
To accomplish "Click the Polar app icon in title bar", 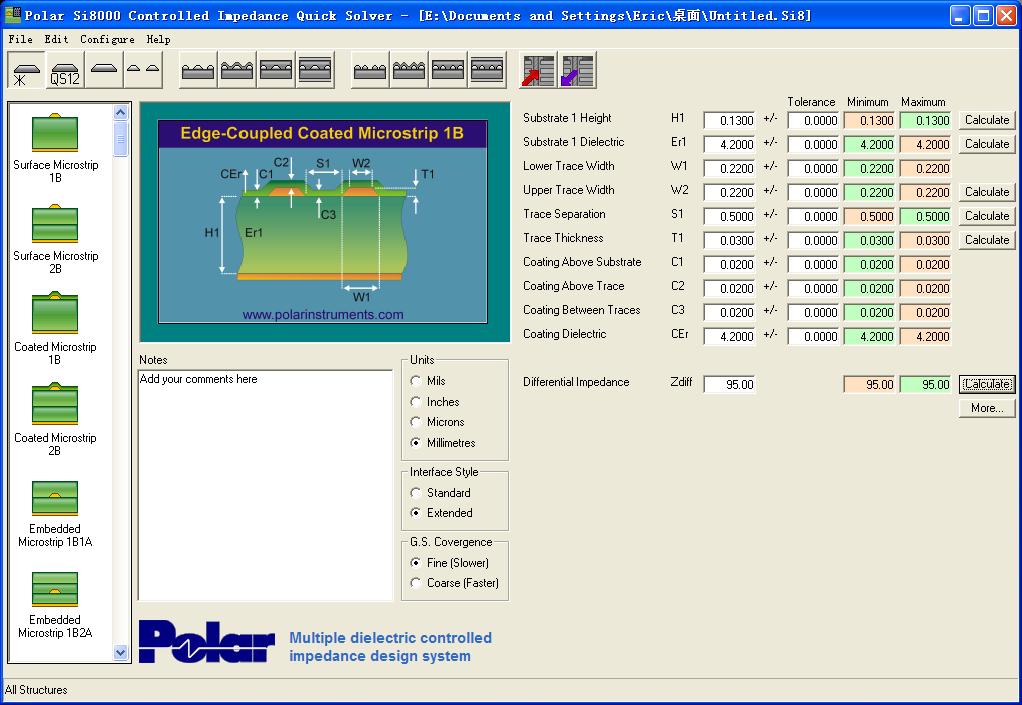I will pos(12,14).
